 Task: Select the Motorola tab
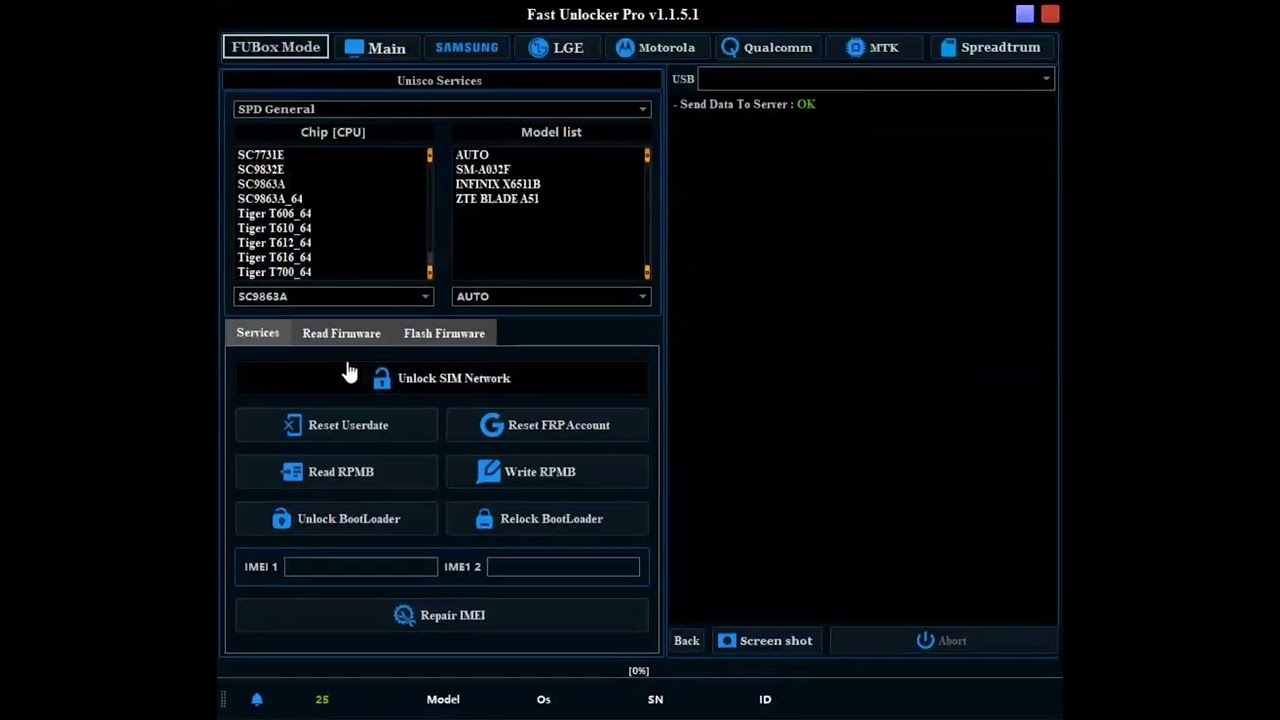656,48
